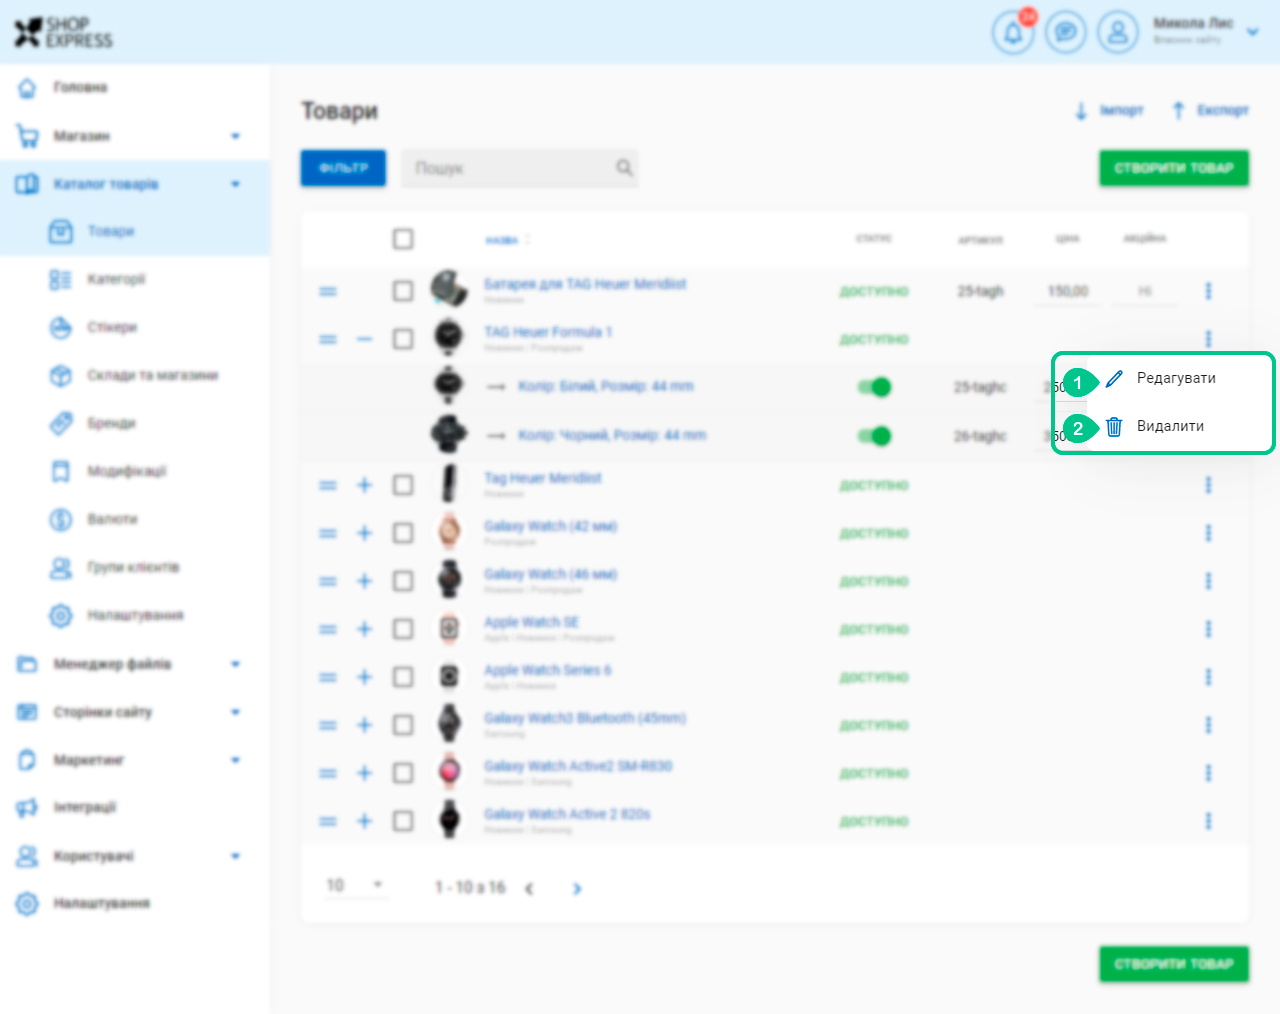Toggle availability switch for Колір: Чорний variant

(x=875, y=436)
